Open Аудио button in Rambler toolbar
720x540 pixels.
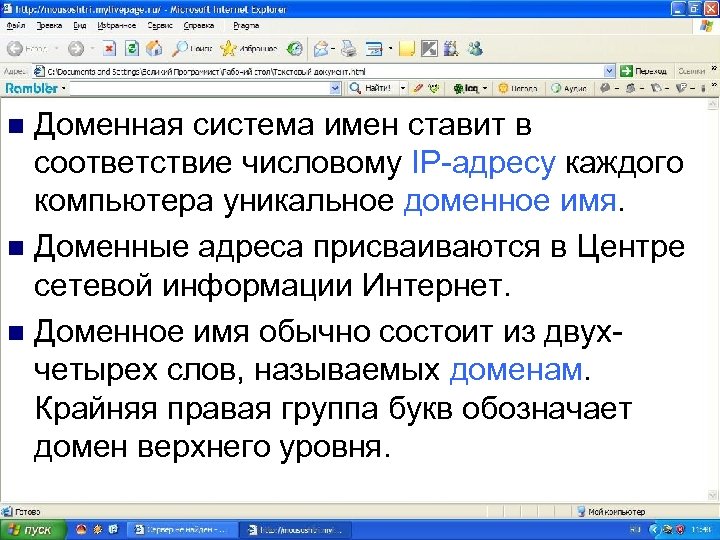(x=569, y=88)
